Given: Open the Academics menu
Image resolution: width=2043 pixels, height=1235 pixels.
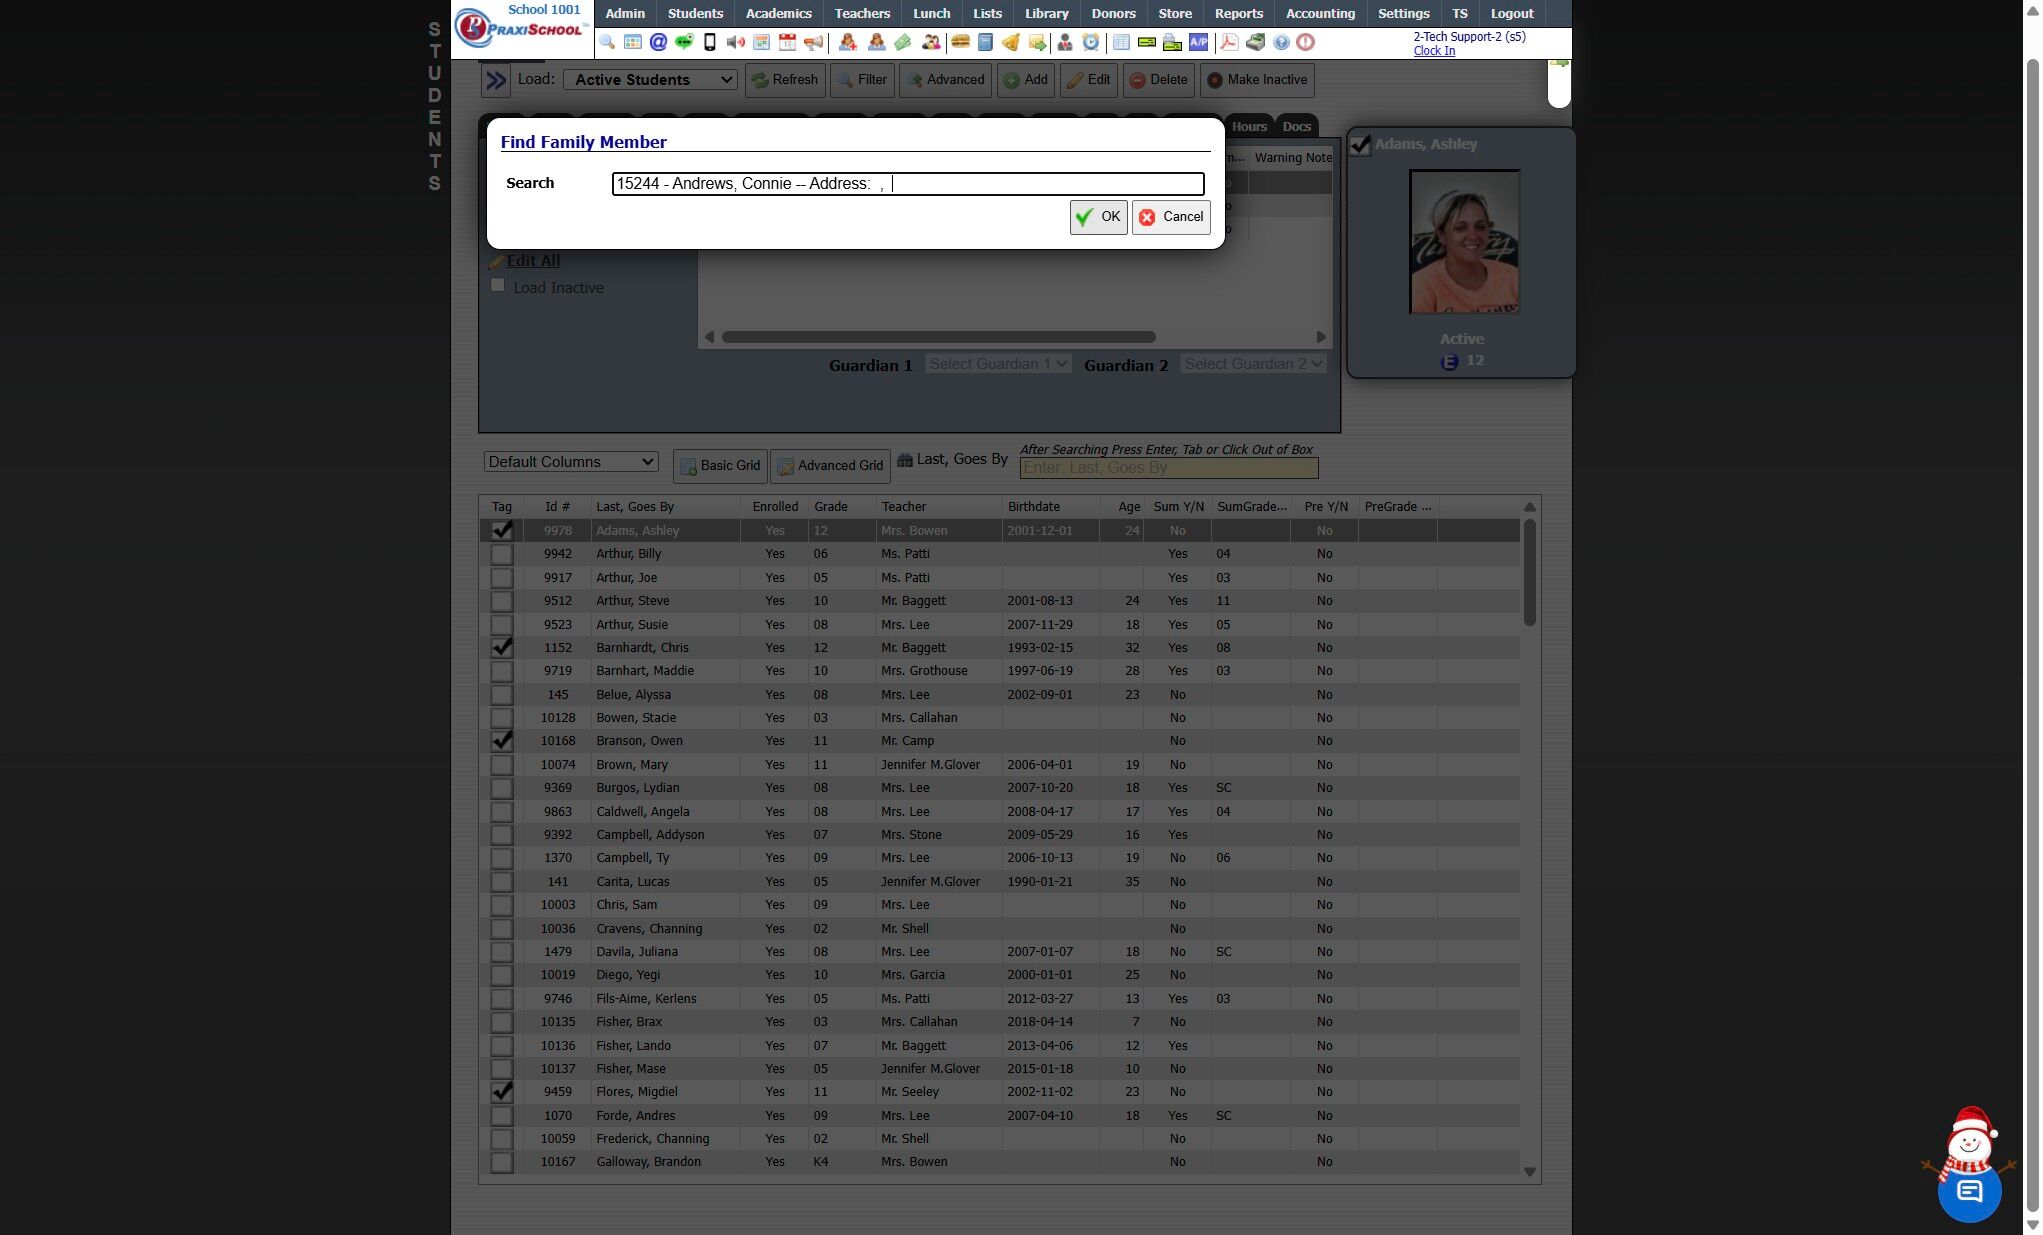Looking at the screenshot, I should (x=778, y=14).
